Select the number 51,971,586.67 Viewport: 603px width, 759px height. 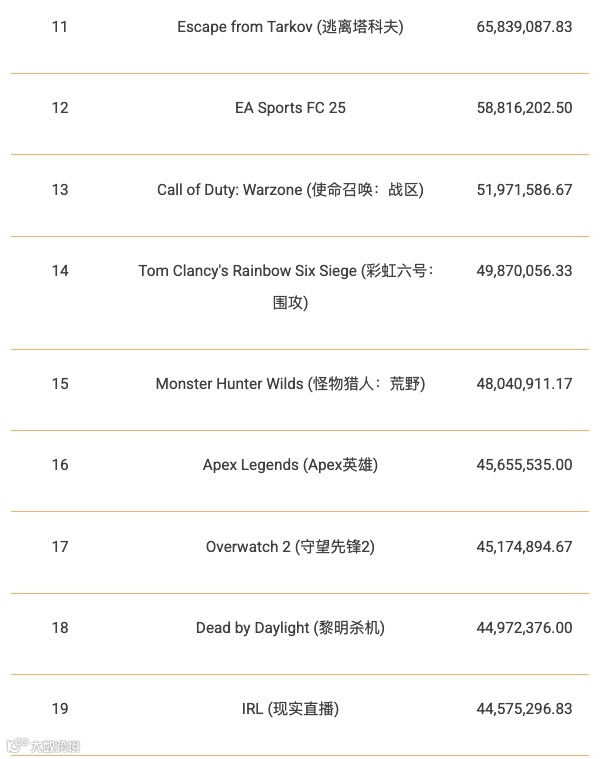[524, 189]
